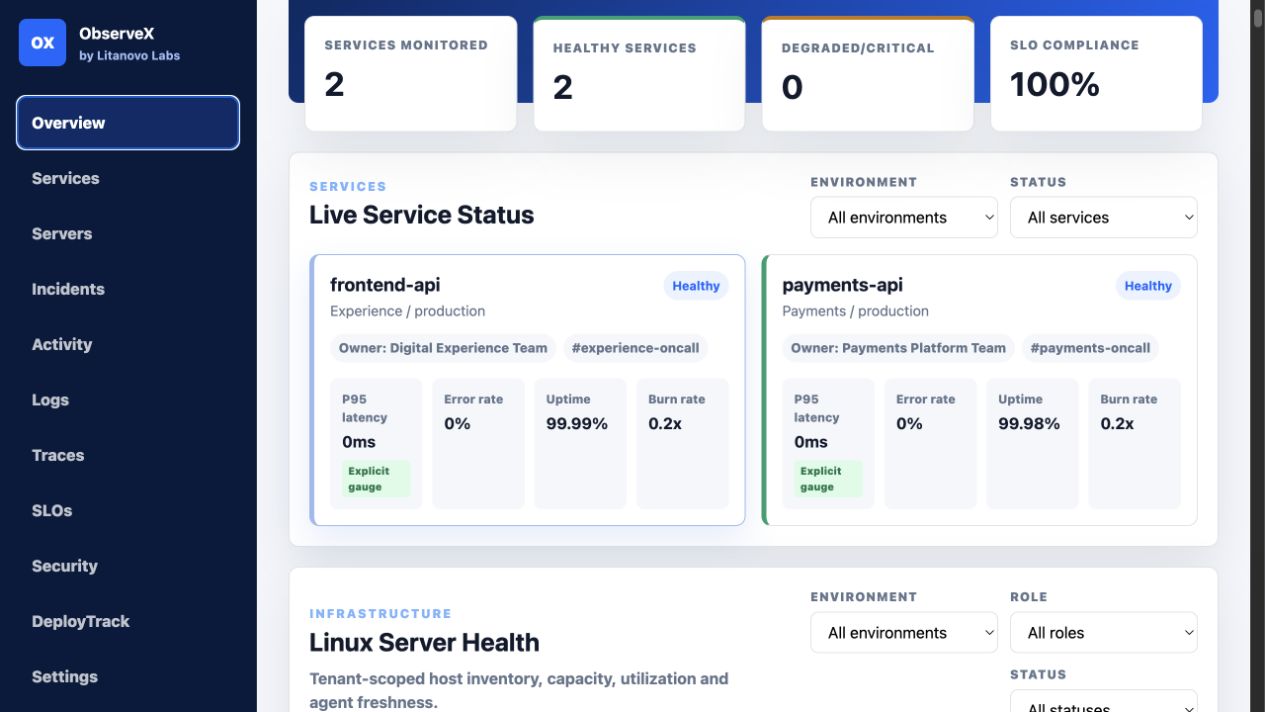Click the #experience-oncall tag
Screen dimensions: 1265x712
click(635, 348)
